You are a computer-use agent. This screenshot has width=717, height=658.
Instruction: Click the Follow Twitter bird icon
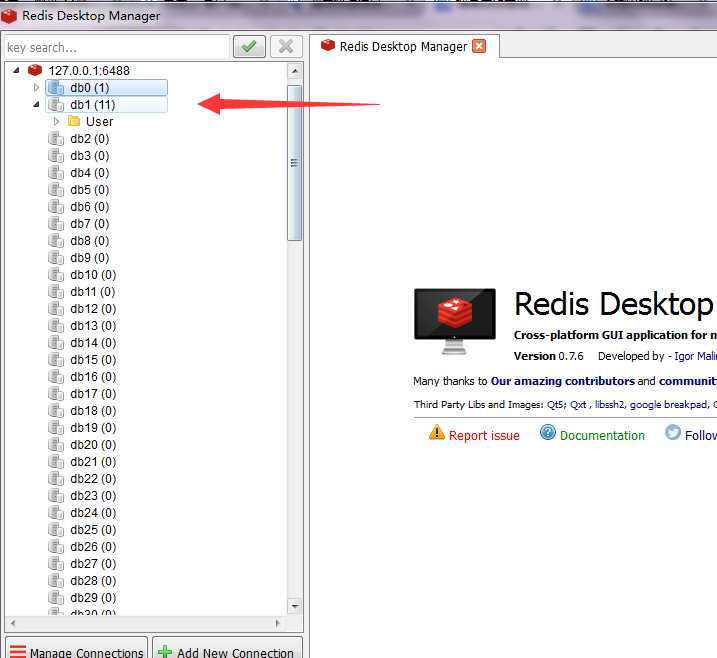coord(673,432)
